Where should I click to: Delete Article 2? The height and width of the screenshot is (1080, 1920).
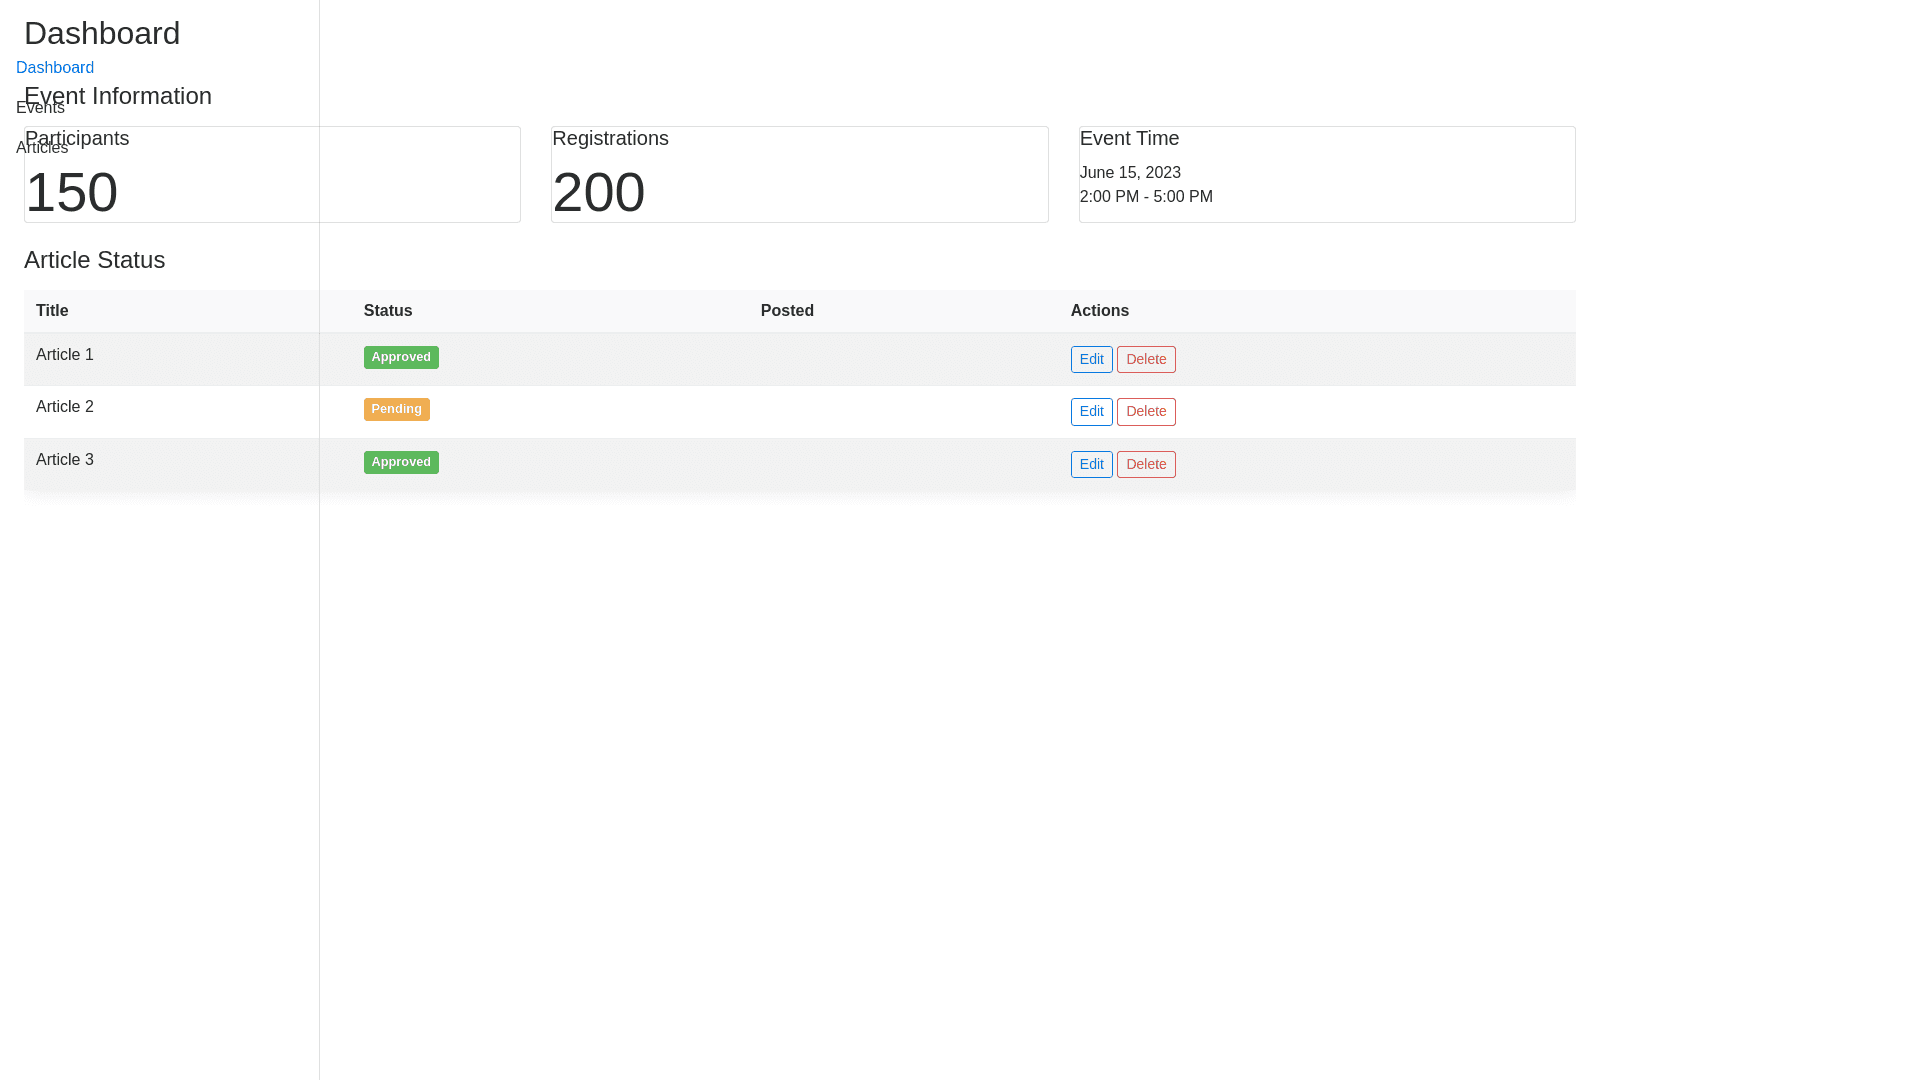tap(1145, 411)
